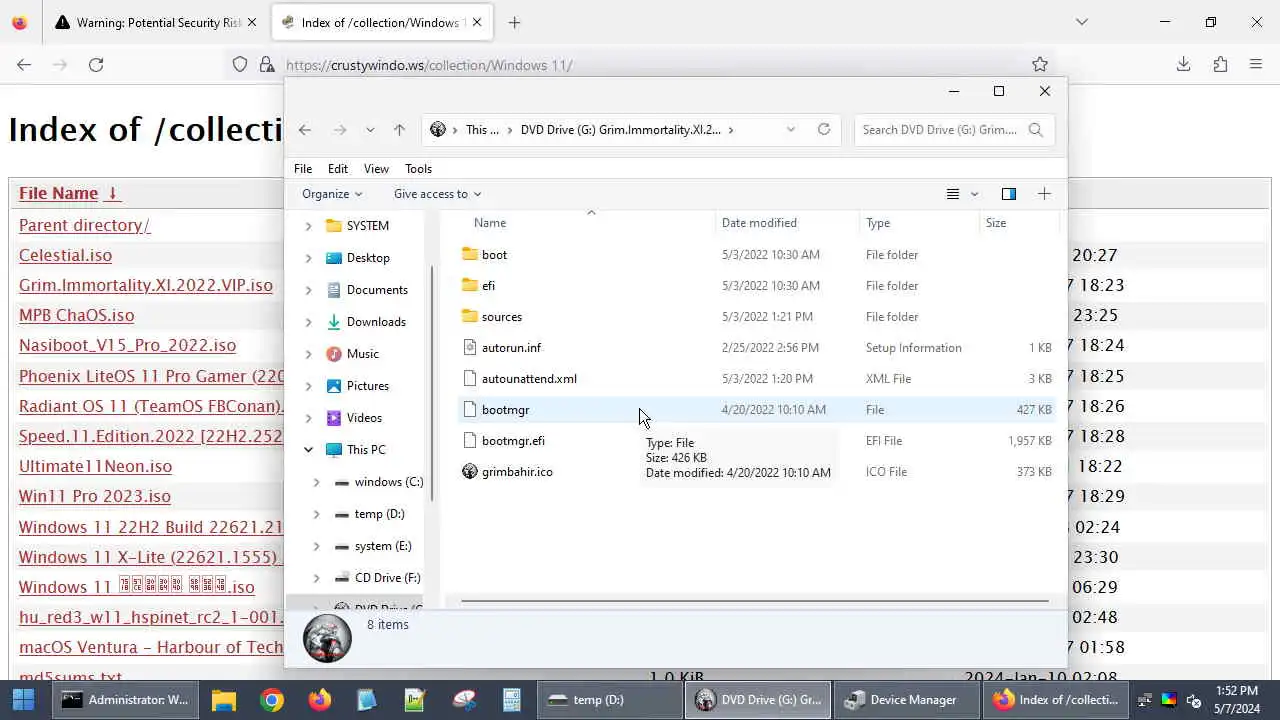The width and height of the screenshot is (1280, 720).
Task: Click the Firefox taskbar shortcut icon
Action: click(x=320, y=699)
